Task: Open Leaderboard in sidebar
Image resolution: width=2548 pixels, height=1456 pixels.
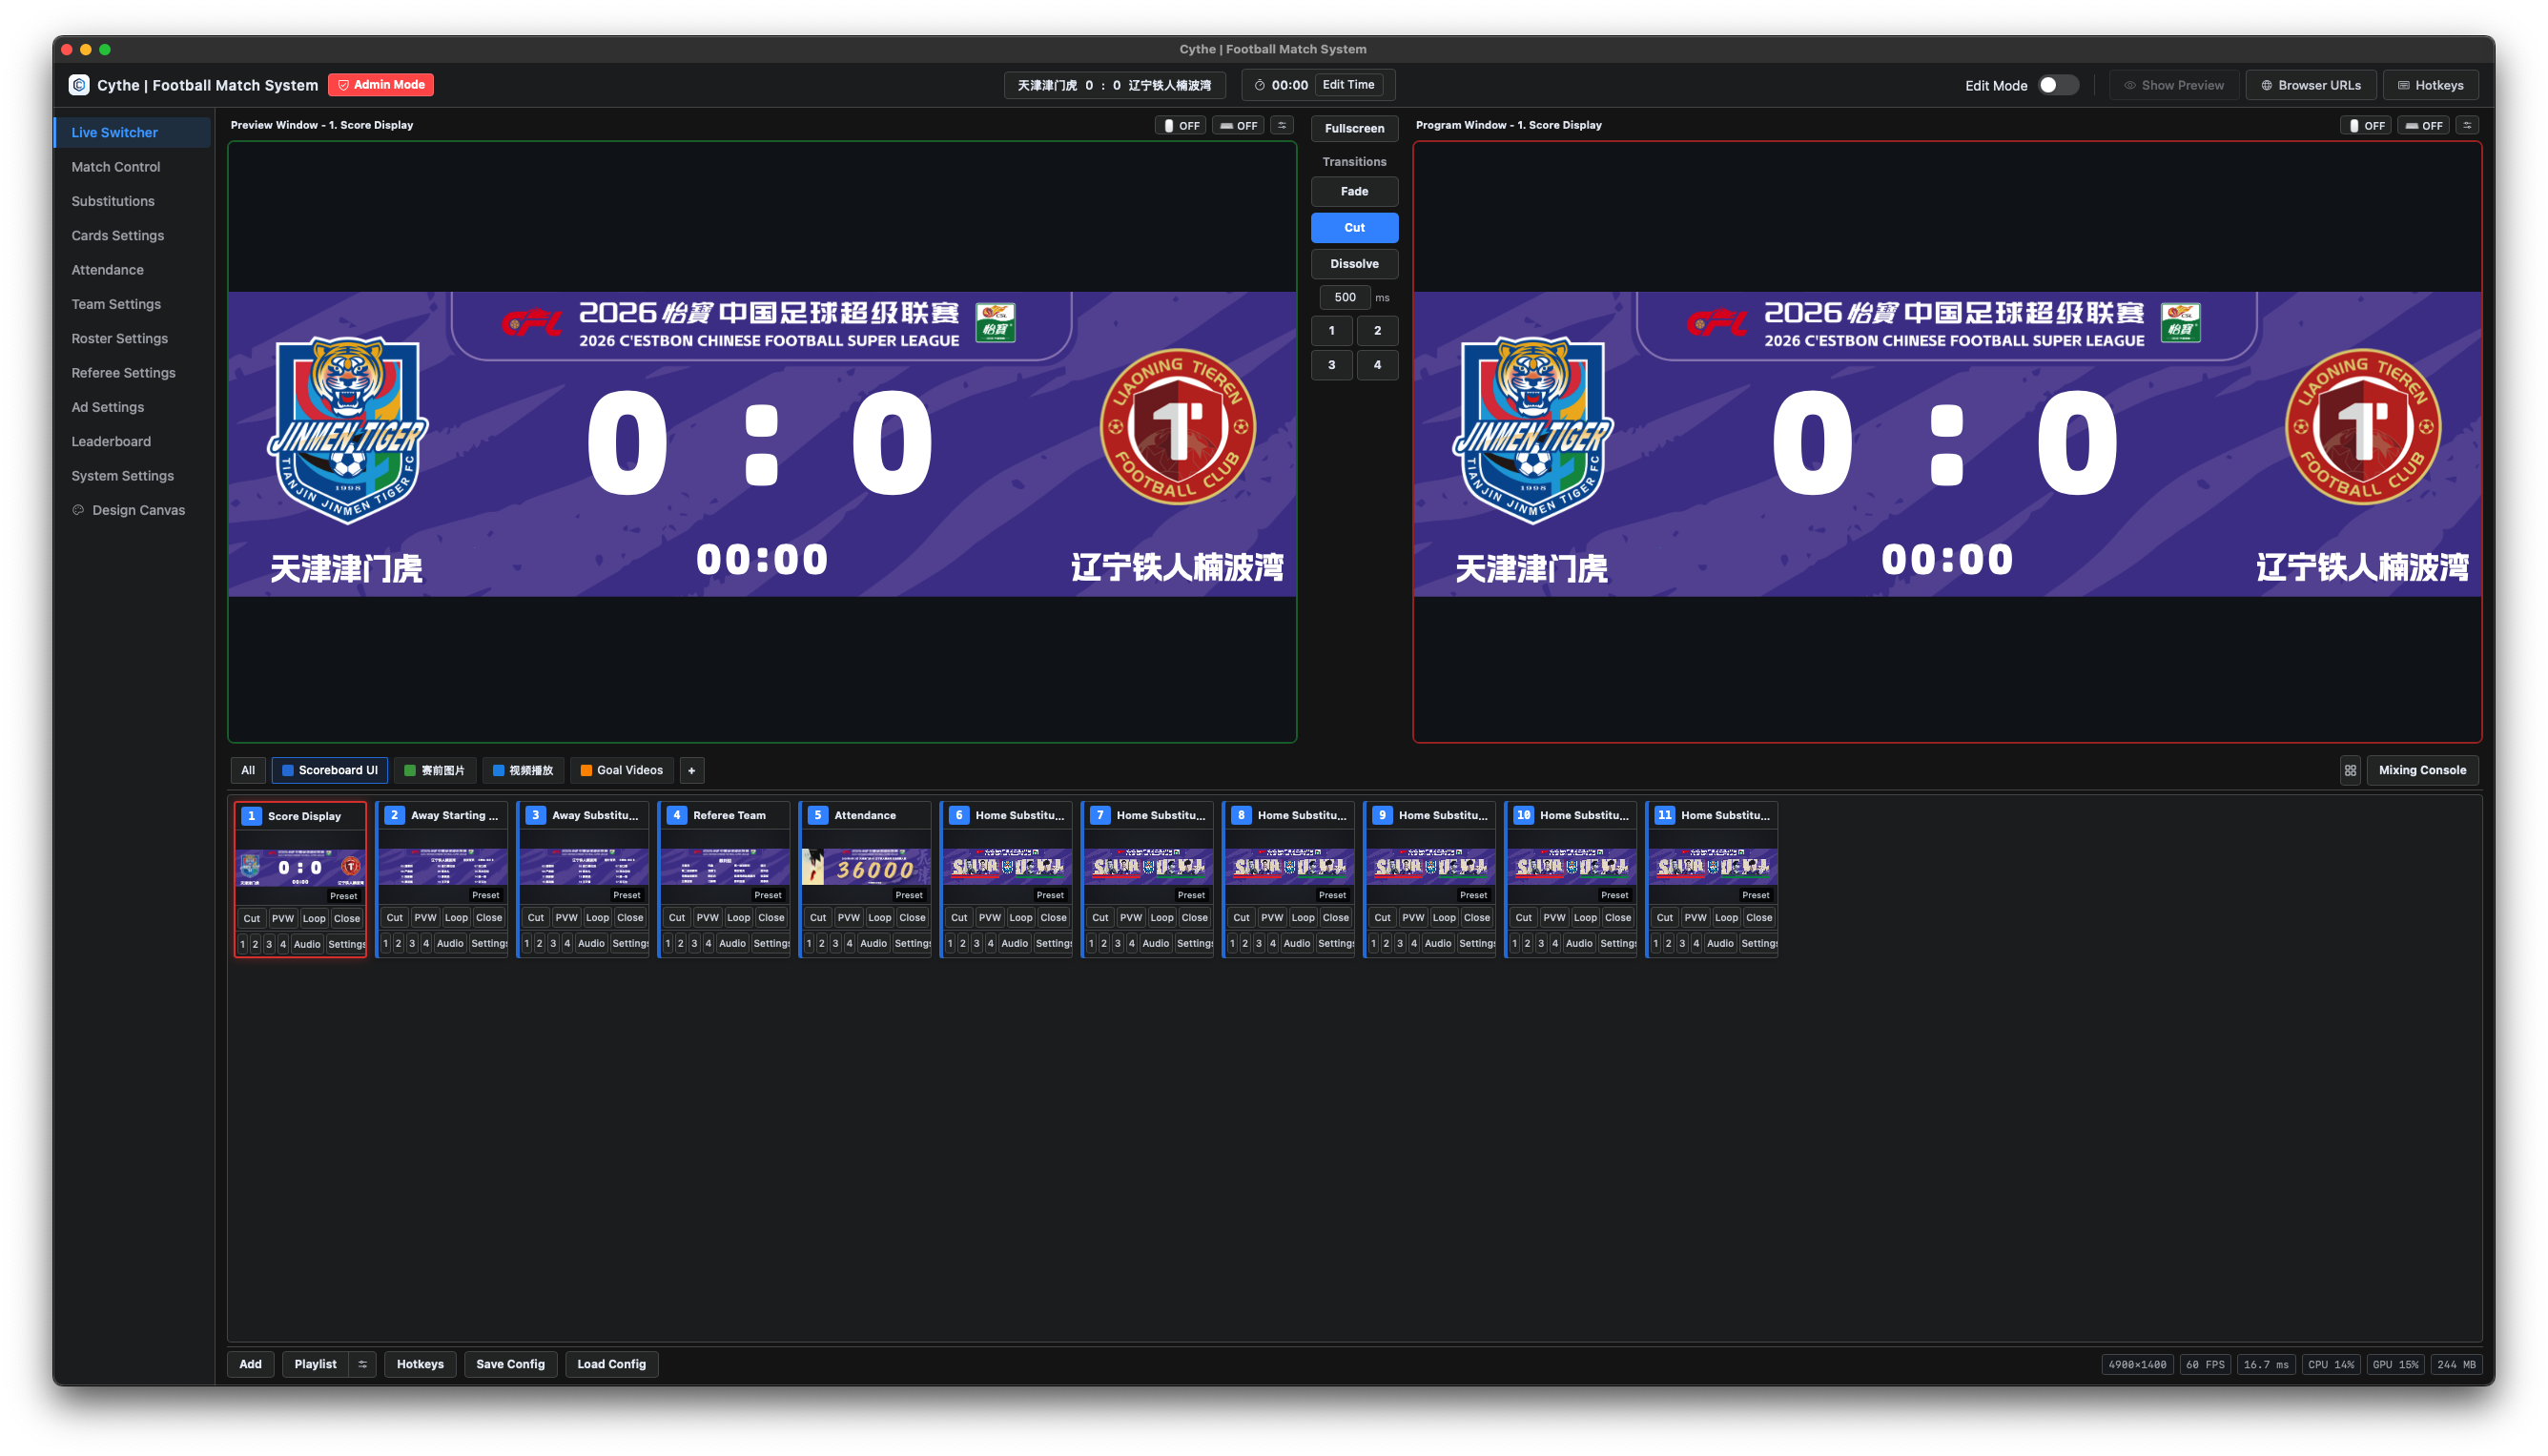Action: [111, 441]
